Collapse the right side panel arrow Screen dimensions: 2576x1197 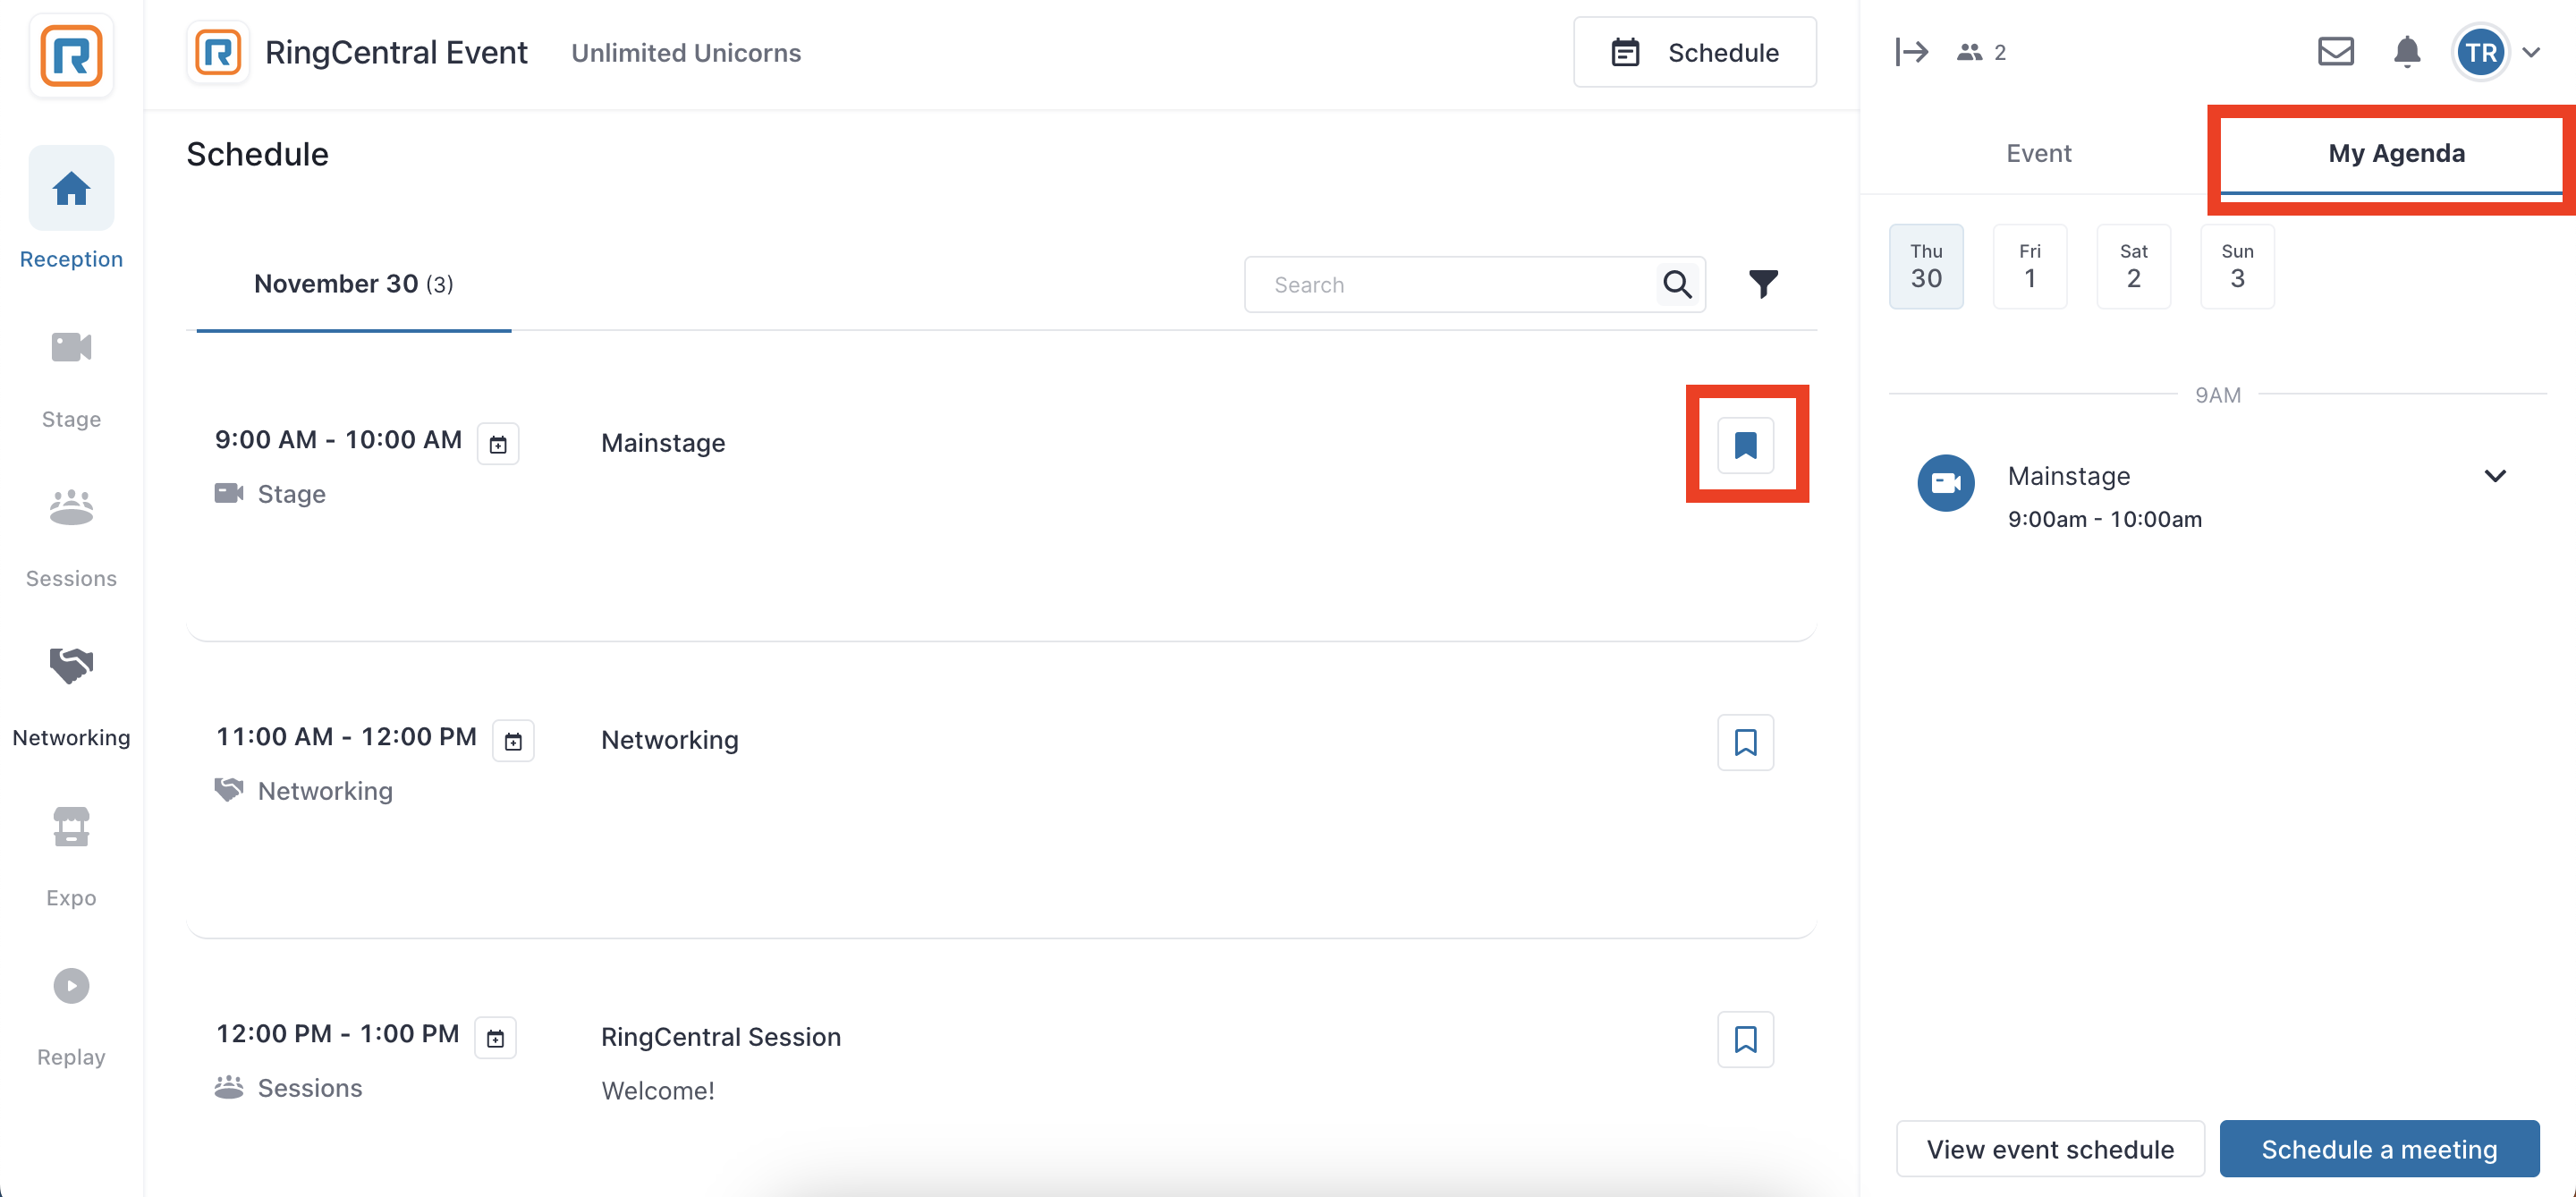click(1911, 52)
